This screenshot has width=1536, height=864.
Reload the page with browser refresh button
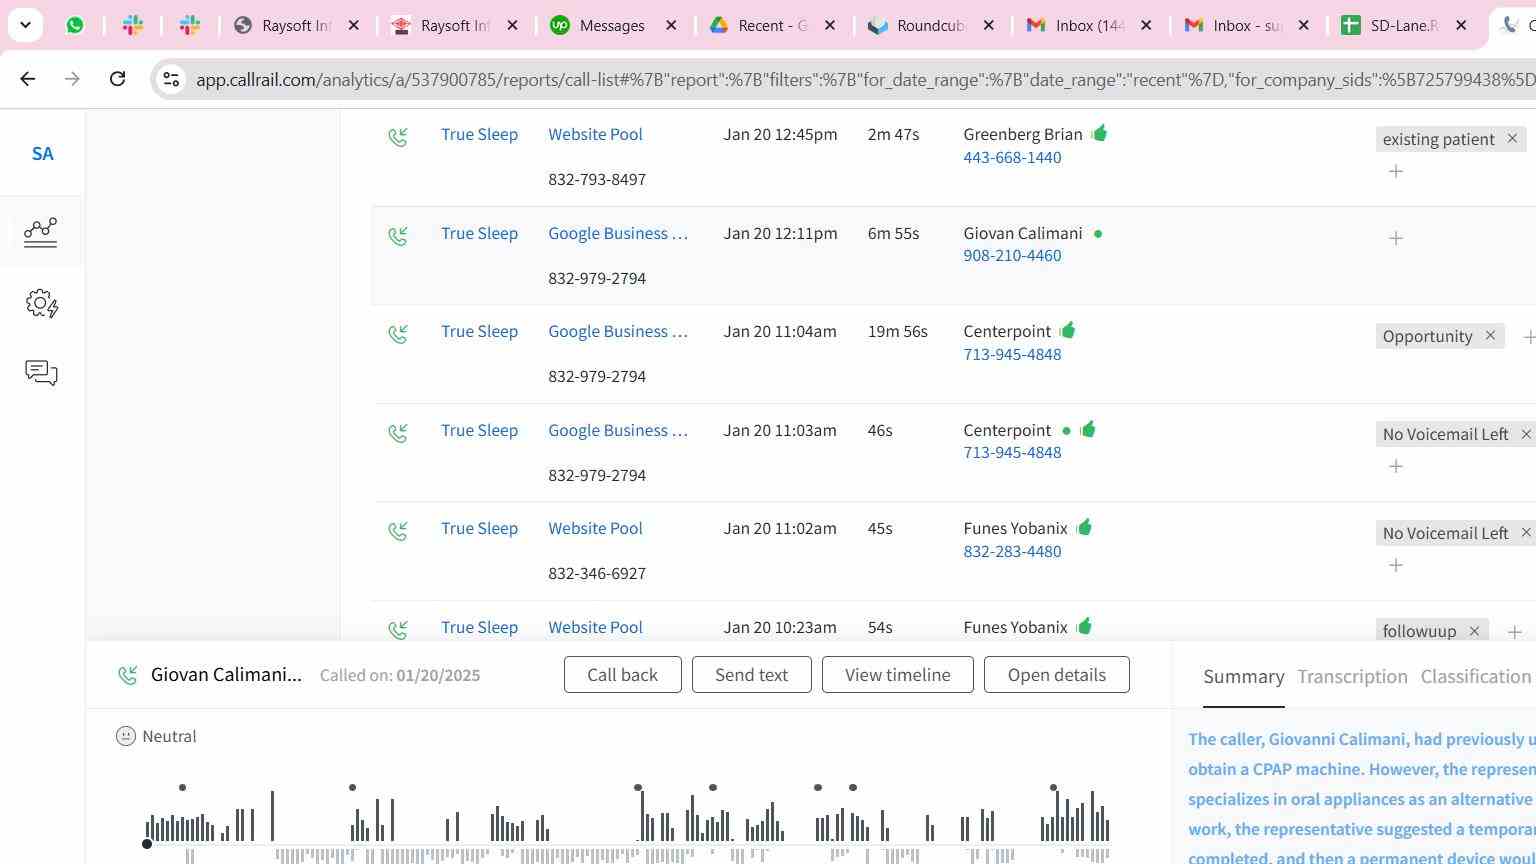point(117,78)
